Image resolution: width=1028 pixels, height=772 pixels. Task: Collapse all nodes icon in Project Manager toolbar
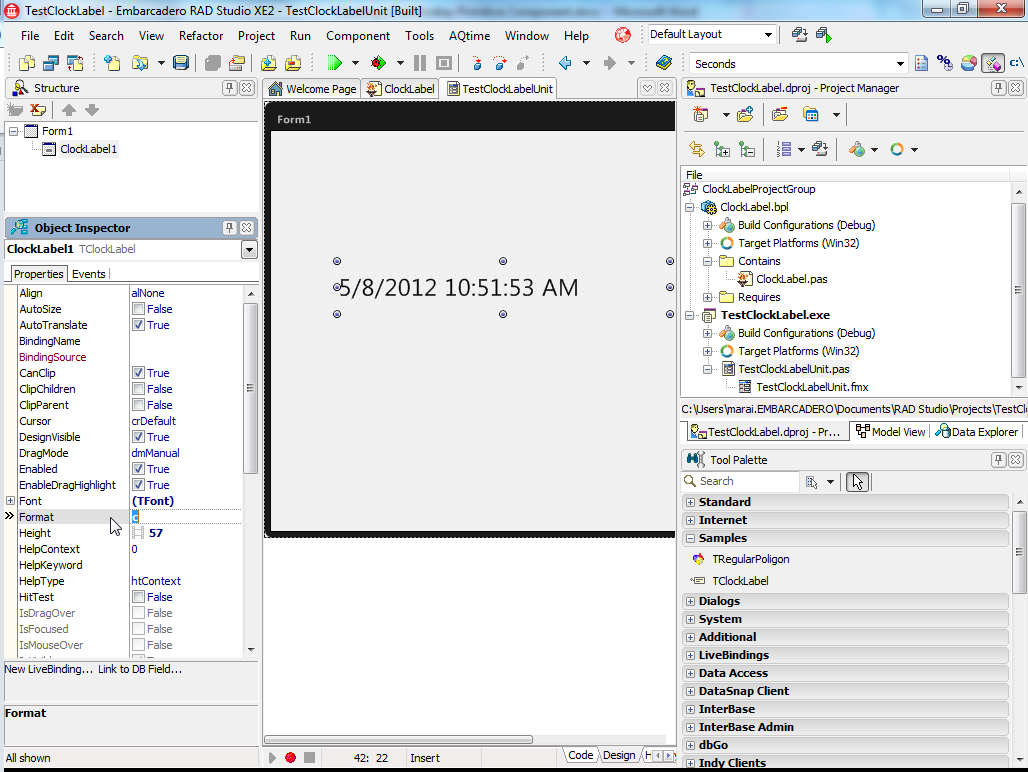click(748, 148)
